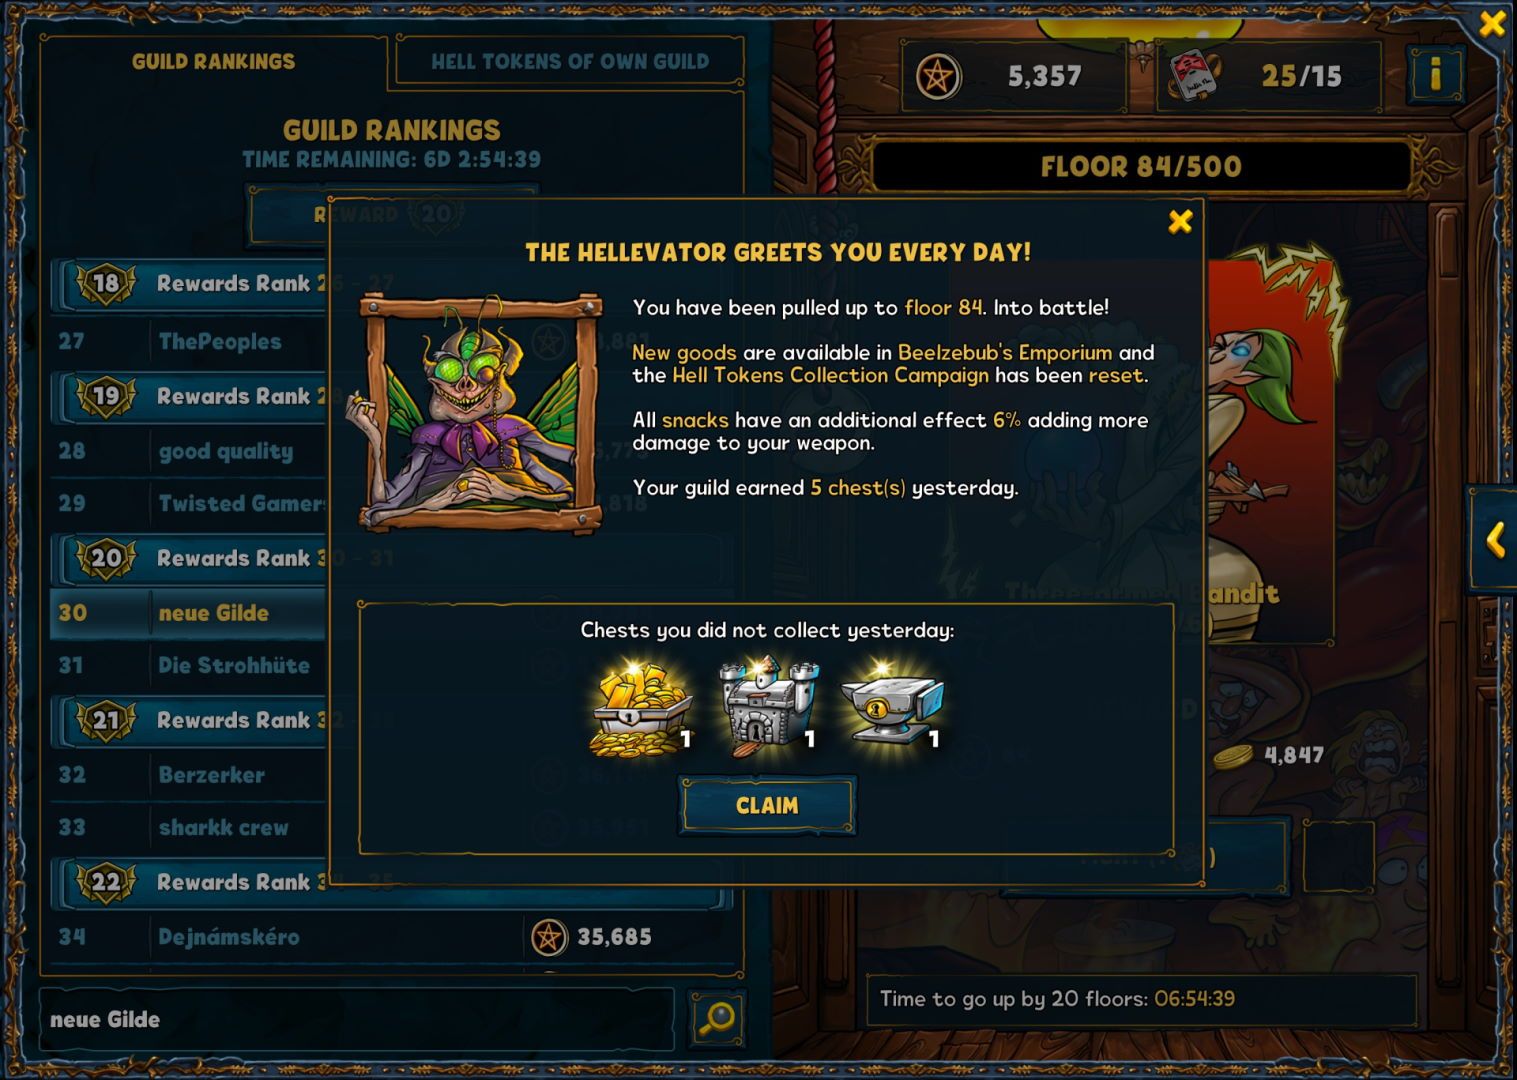Select neue Gilde ranking row

(x=189, y=613)
